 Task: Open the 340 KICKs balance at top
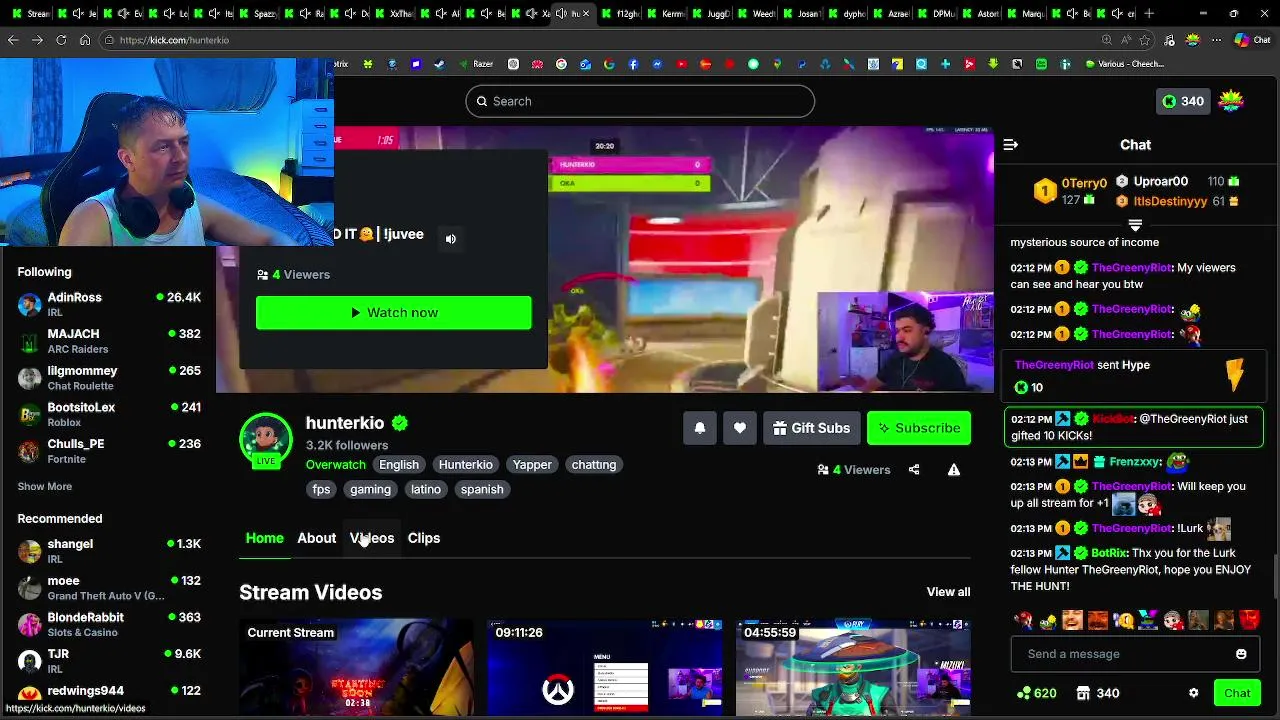click(1183, 101)
